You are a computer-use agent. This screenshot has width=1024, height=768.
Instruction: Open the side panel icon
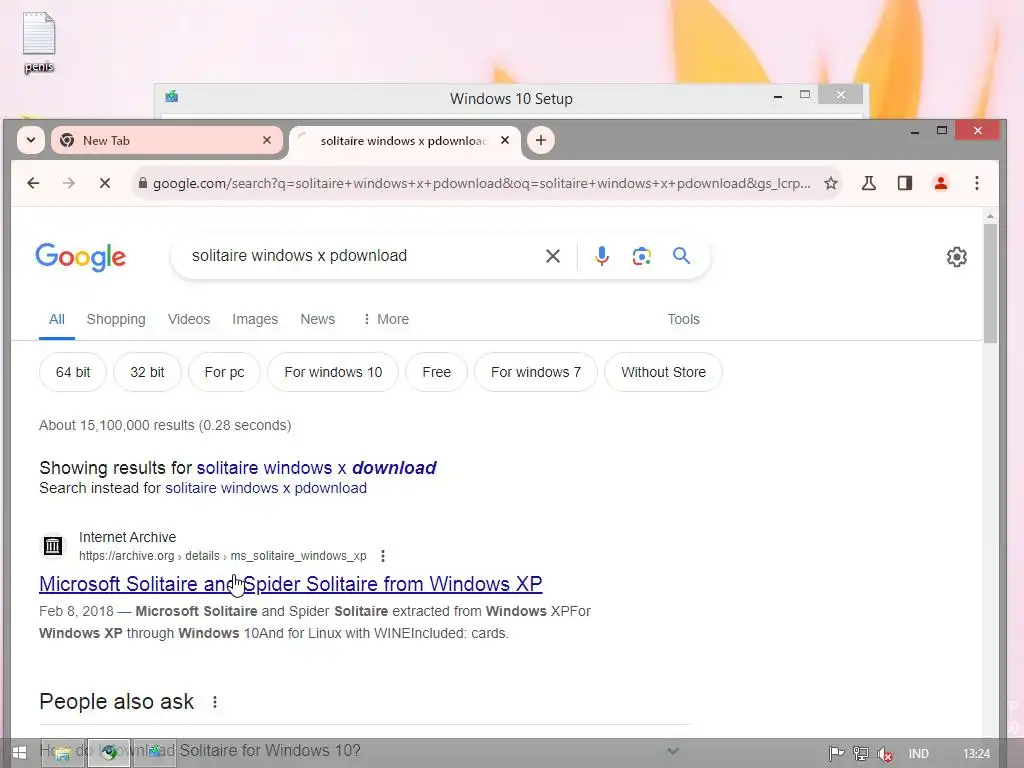904,184
